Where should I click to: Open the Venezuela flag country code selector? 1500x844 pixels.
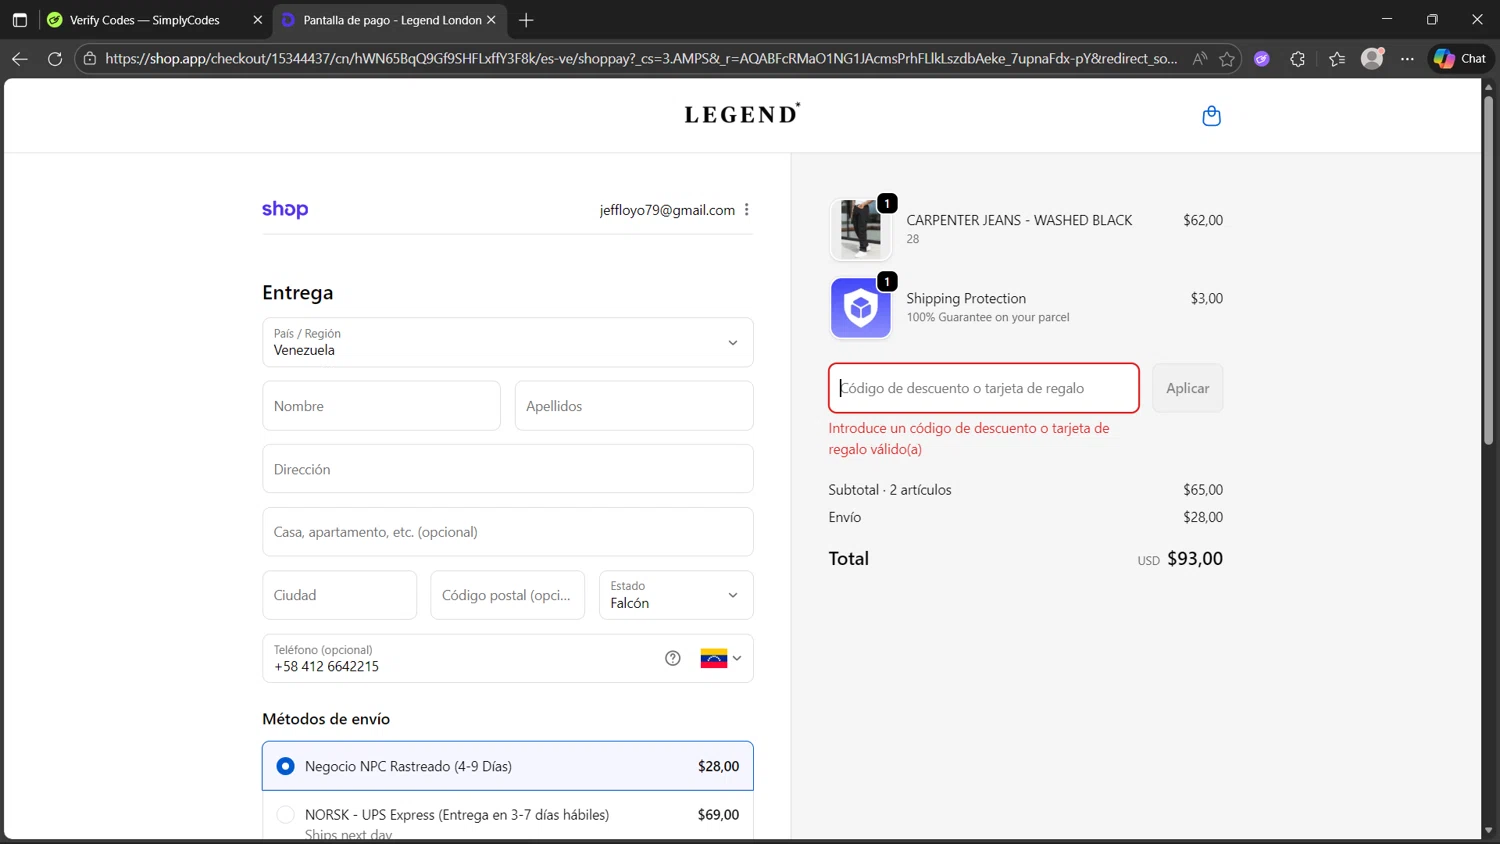tap(721, 658)
